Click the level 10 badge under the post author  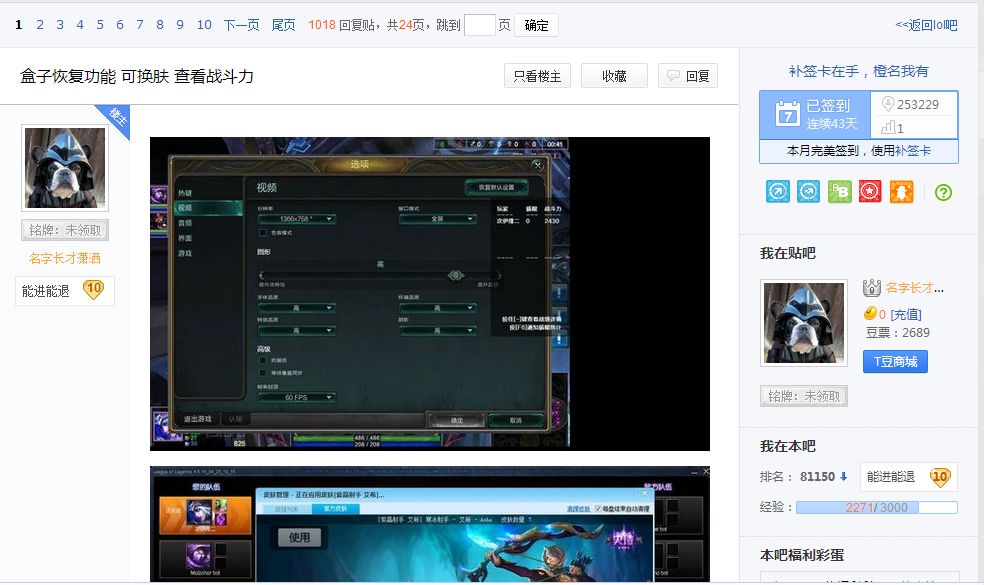(94, 289)
